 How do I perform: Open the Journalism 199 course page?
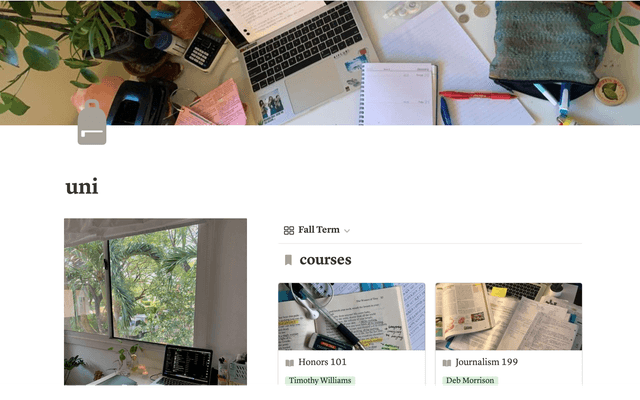(487, 362)
